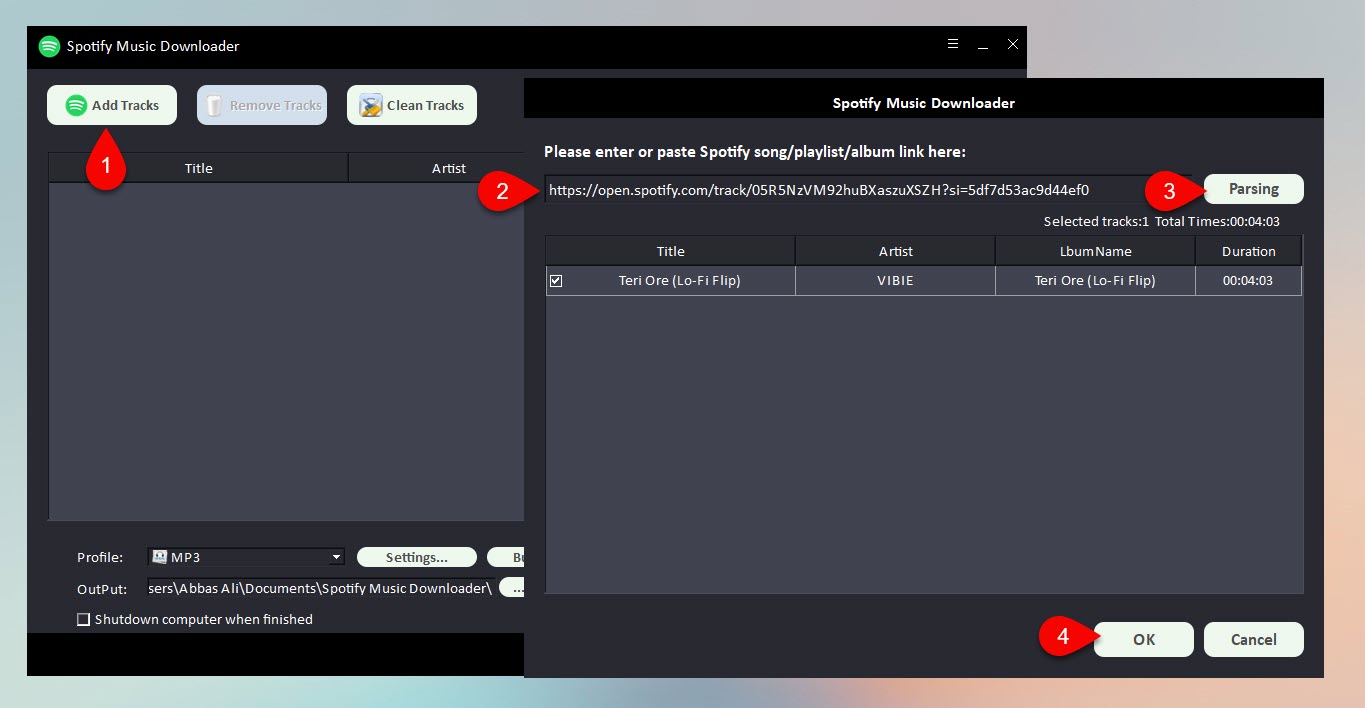The image size is (1365, 708).
Task: Browse for output folder with the ... button
Action: click(x=512, y=588)
